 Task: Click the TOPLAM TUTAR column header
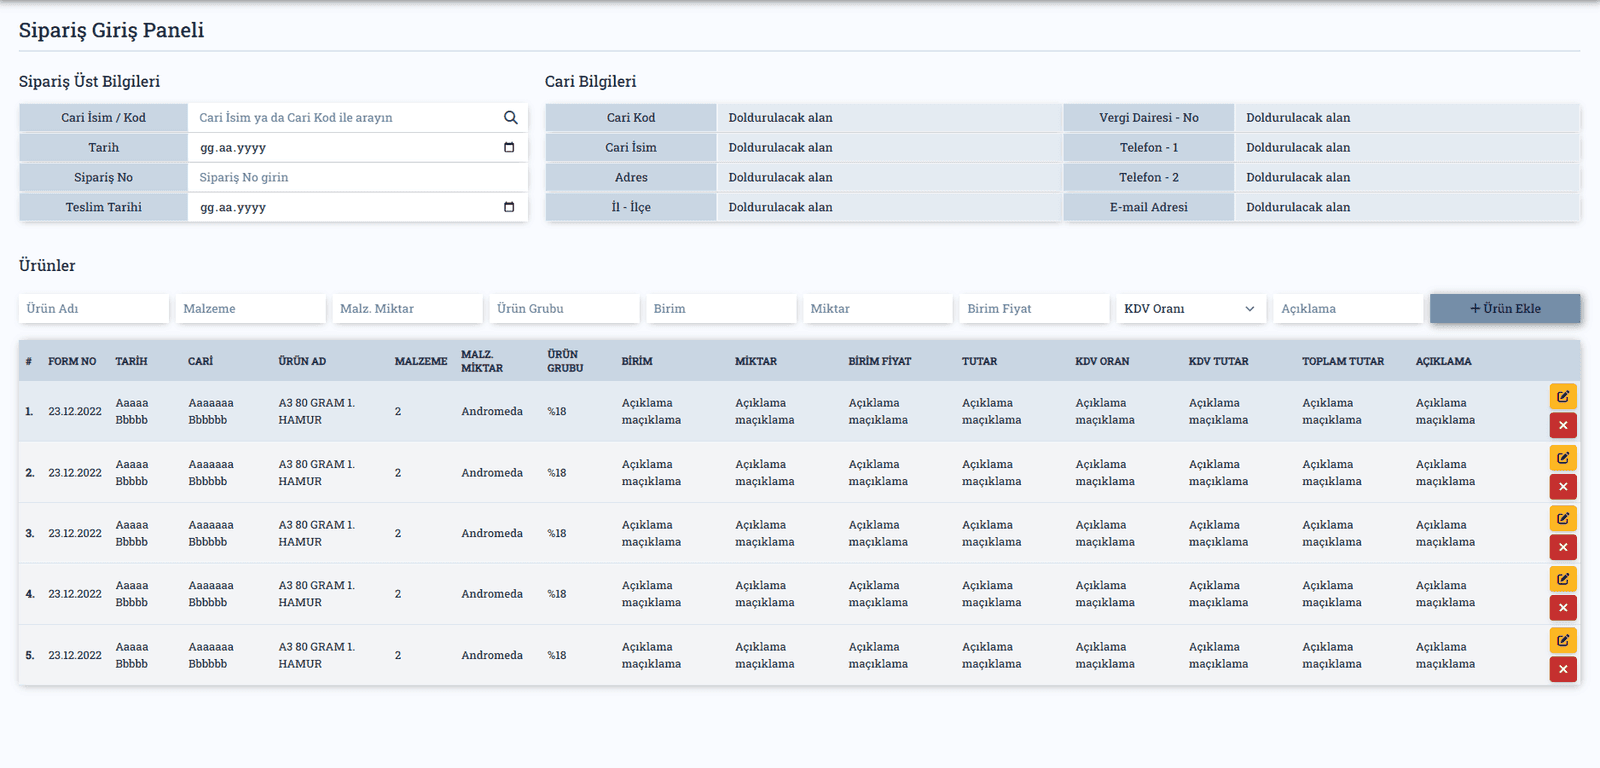pos(1343,361)
